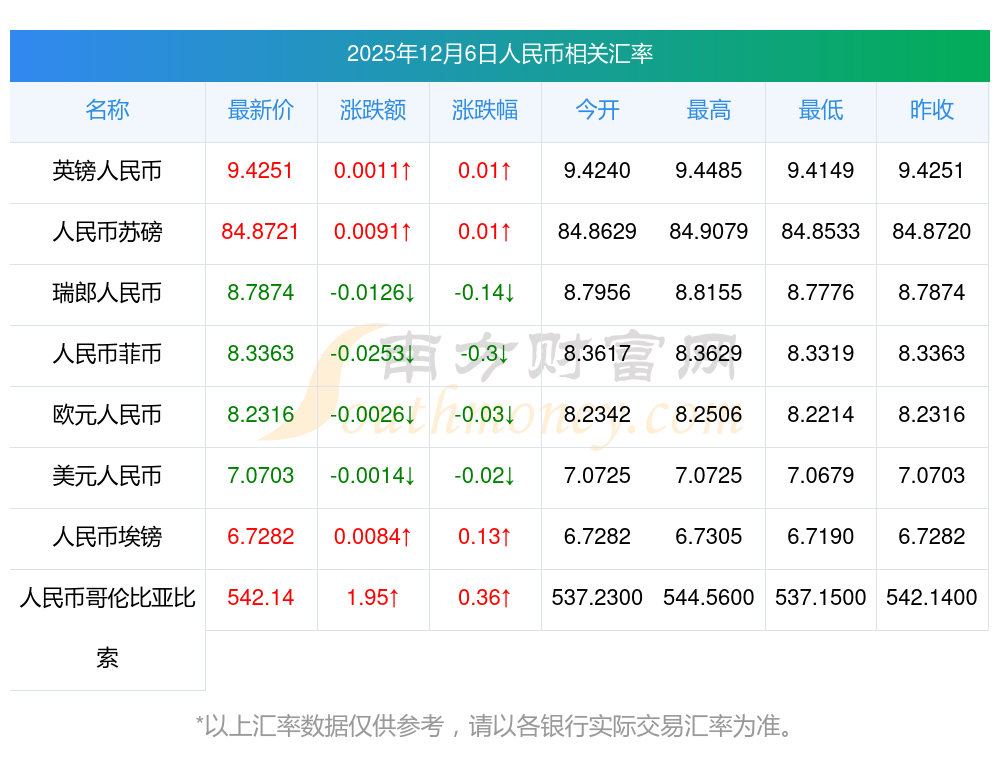Click the high price 544.5600

click(x=709, y=598)
